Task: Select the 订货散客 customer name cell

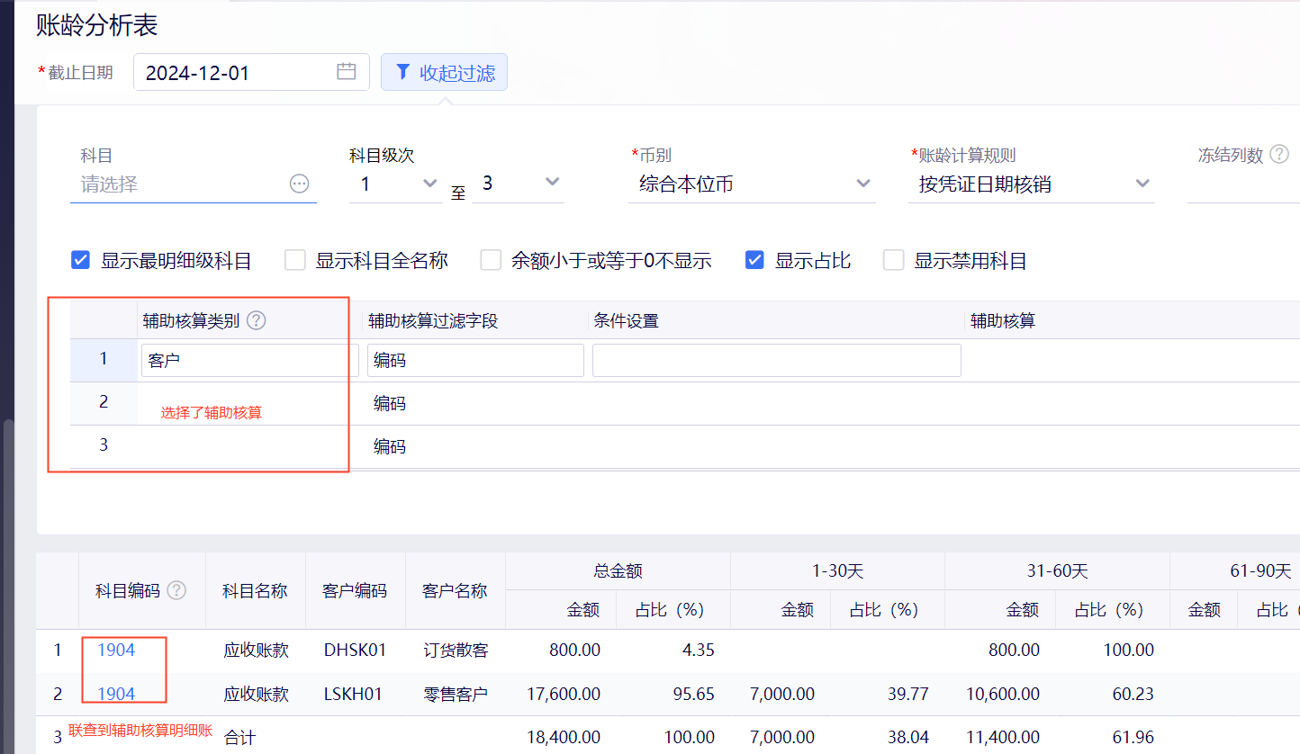Action: point(455,650)
